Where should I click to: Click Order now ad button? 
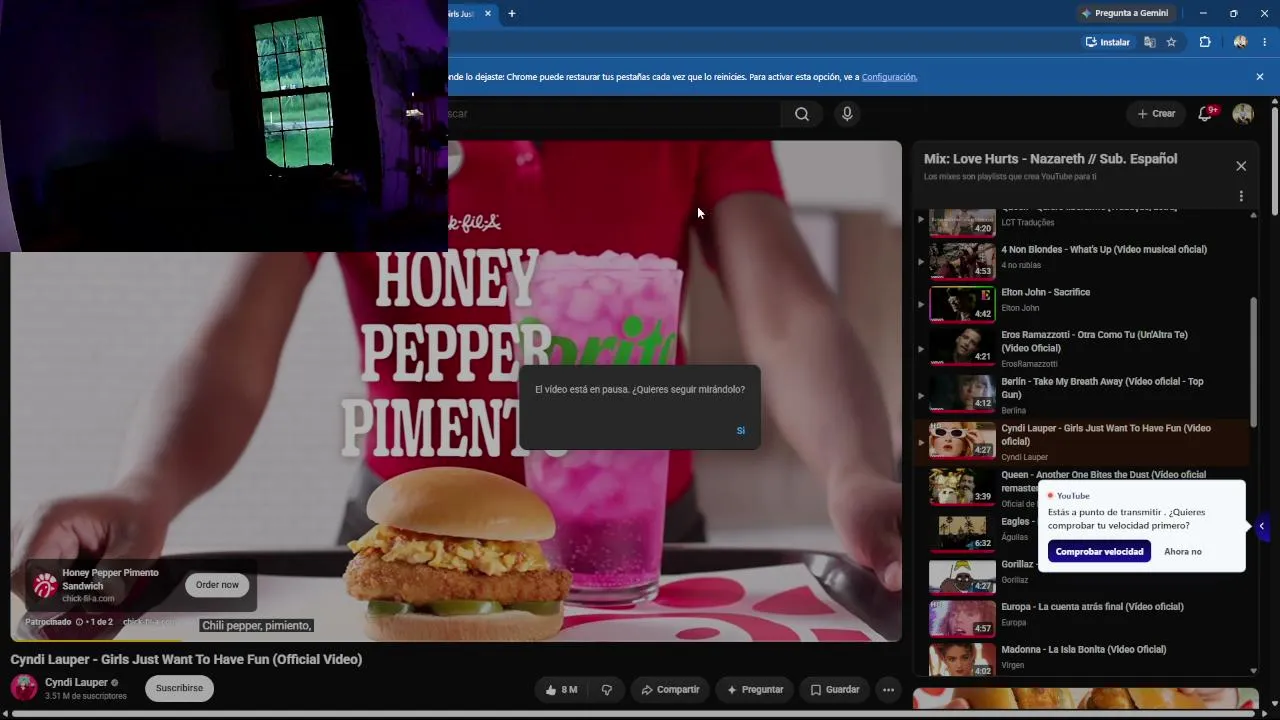[x=217, y=585]
